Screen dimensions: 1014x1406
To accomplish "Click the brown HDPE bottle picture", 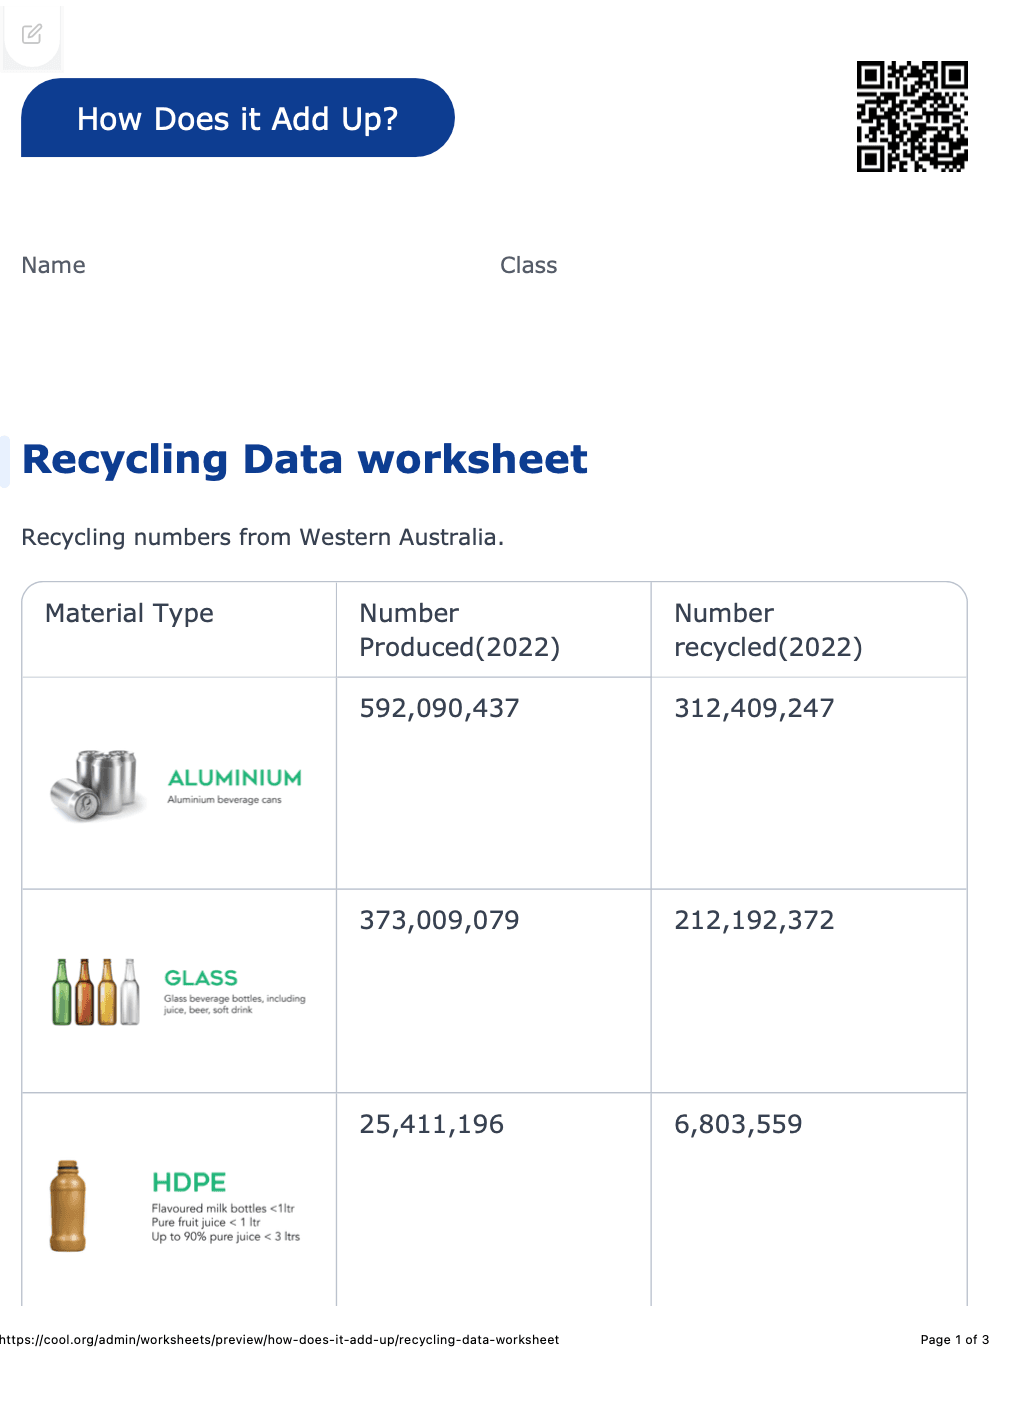I will (68, 1206).
